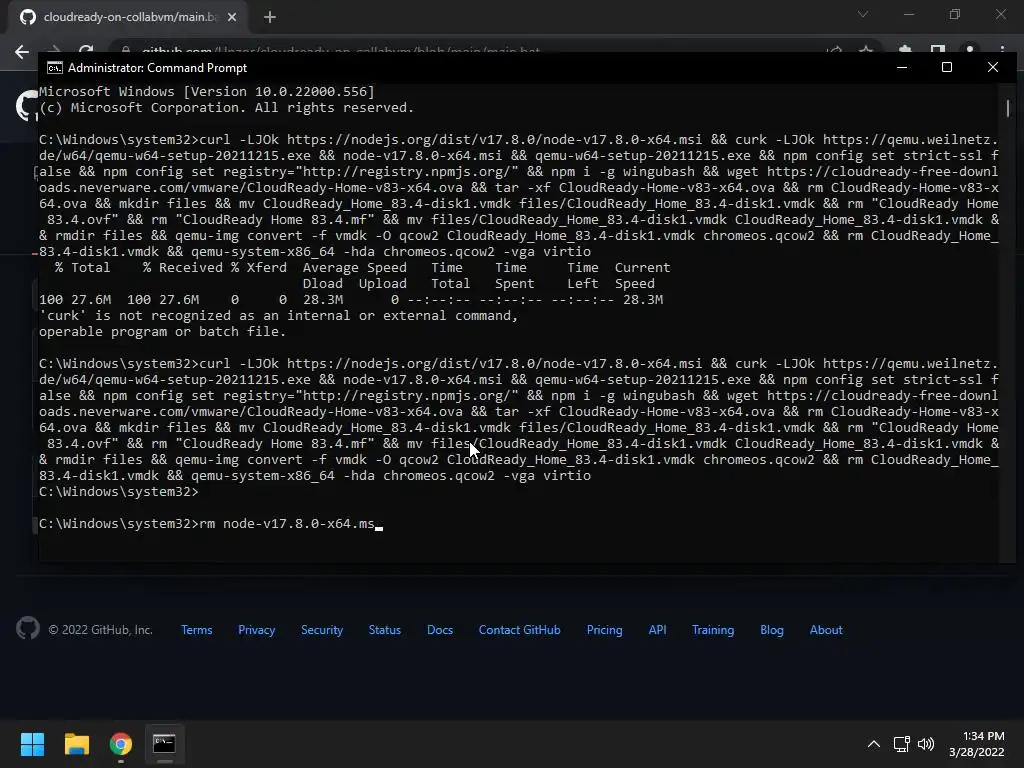Image resolution: width=1024 pixels, height=768 pixels.
Task: Open the volume control tray icon
Action: point(925,744)
